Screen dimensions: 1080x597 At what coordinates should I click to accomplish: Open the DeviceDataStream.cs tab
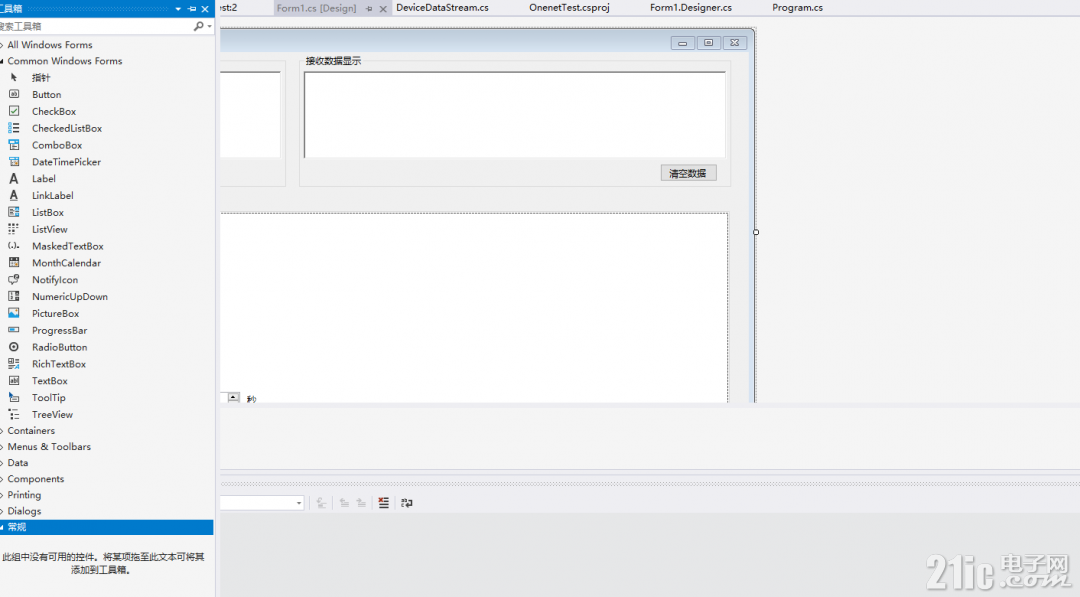[x=442, y=8]
